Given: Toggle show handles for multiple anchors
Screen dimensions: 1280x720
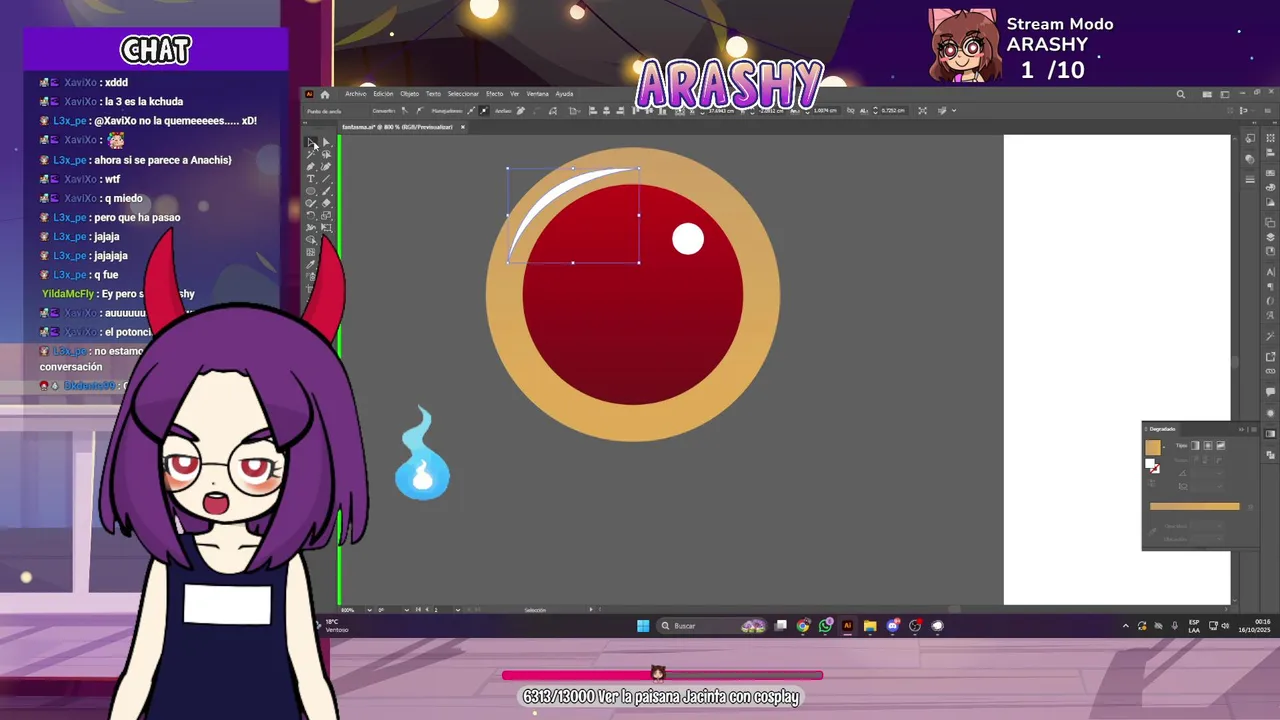Looking at the screenshot, I should (x=471, y=111).
